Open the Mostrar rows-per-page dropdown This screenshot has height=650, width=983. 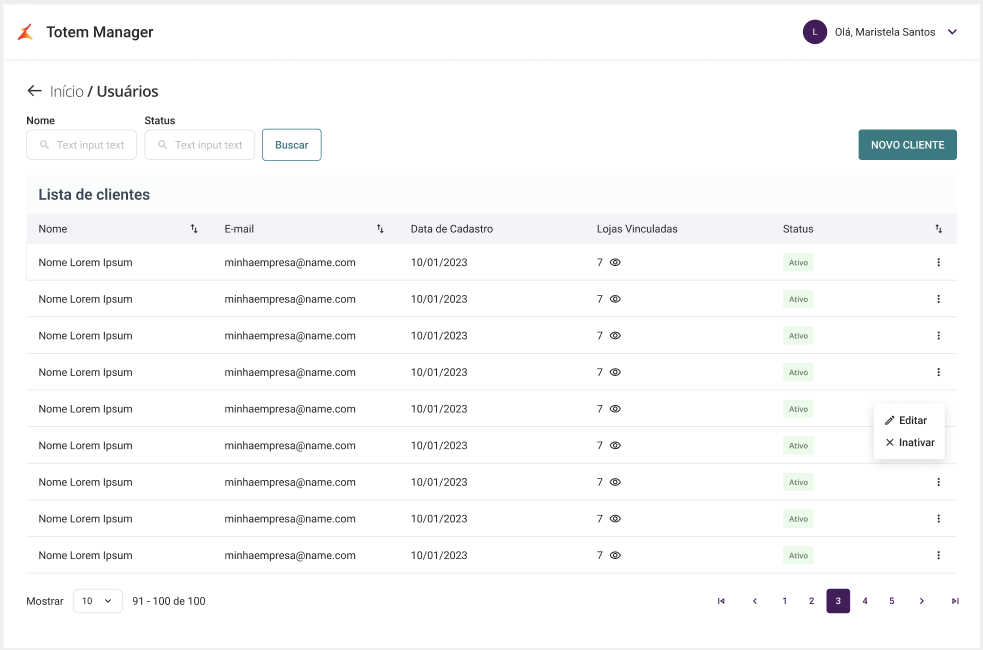[98, 601]
